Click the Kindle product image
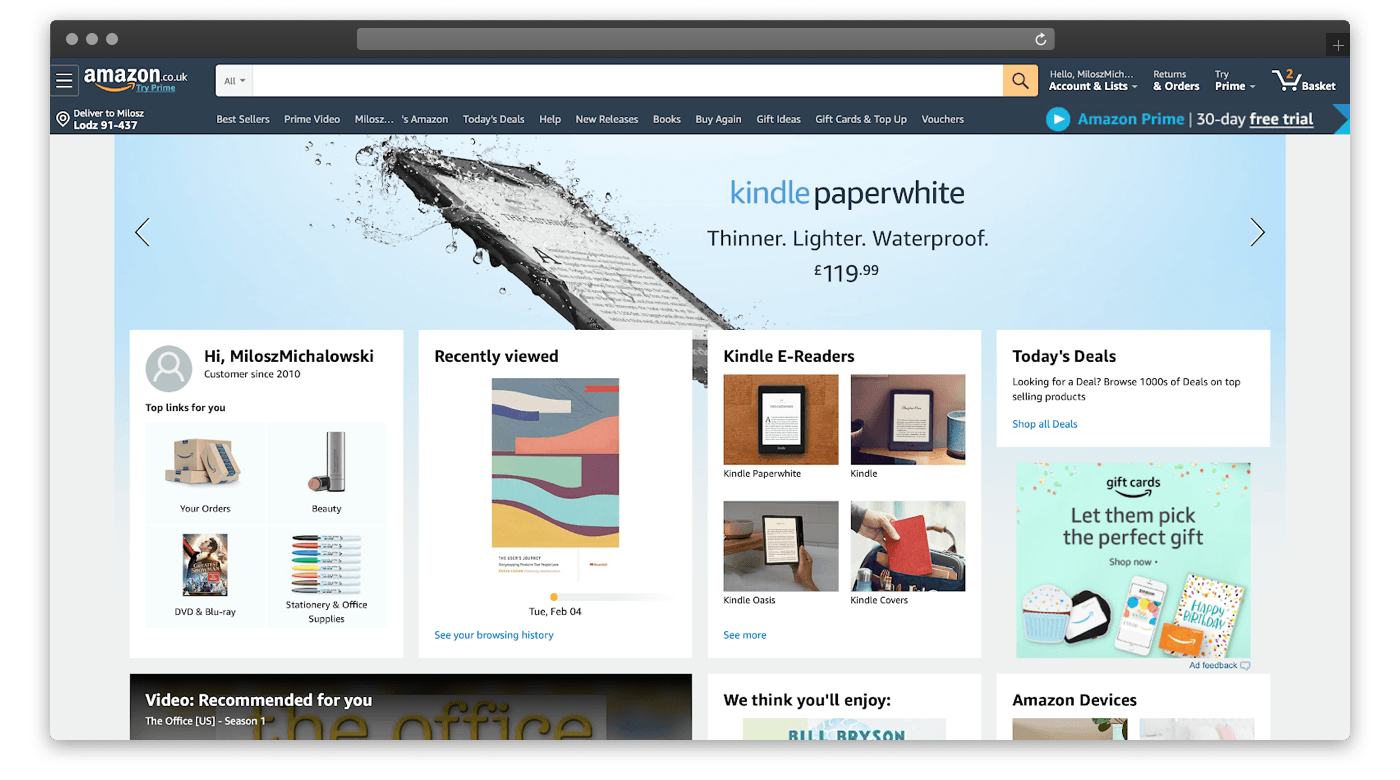The image size is (1400, 780). point(908,419)
